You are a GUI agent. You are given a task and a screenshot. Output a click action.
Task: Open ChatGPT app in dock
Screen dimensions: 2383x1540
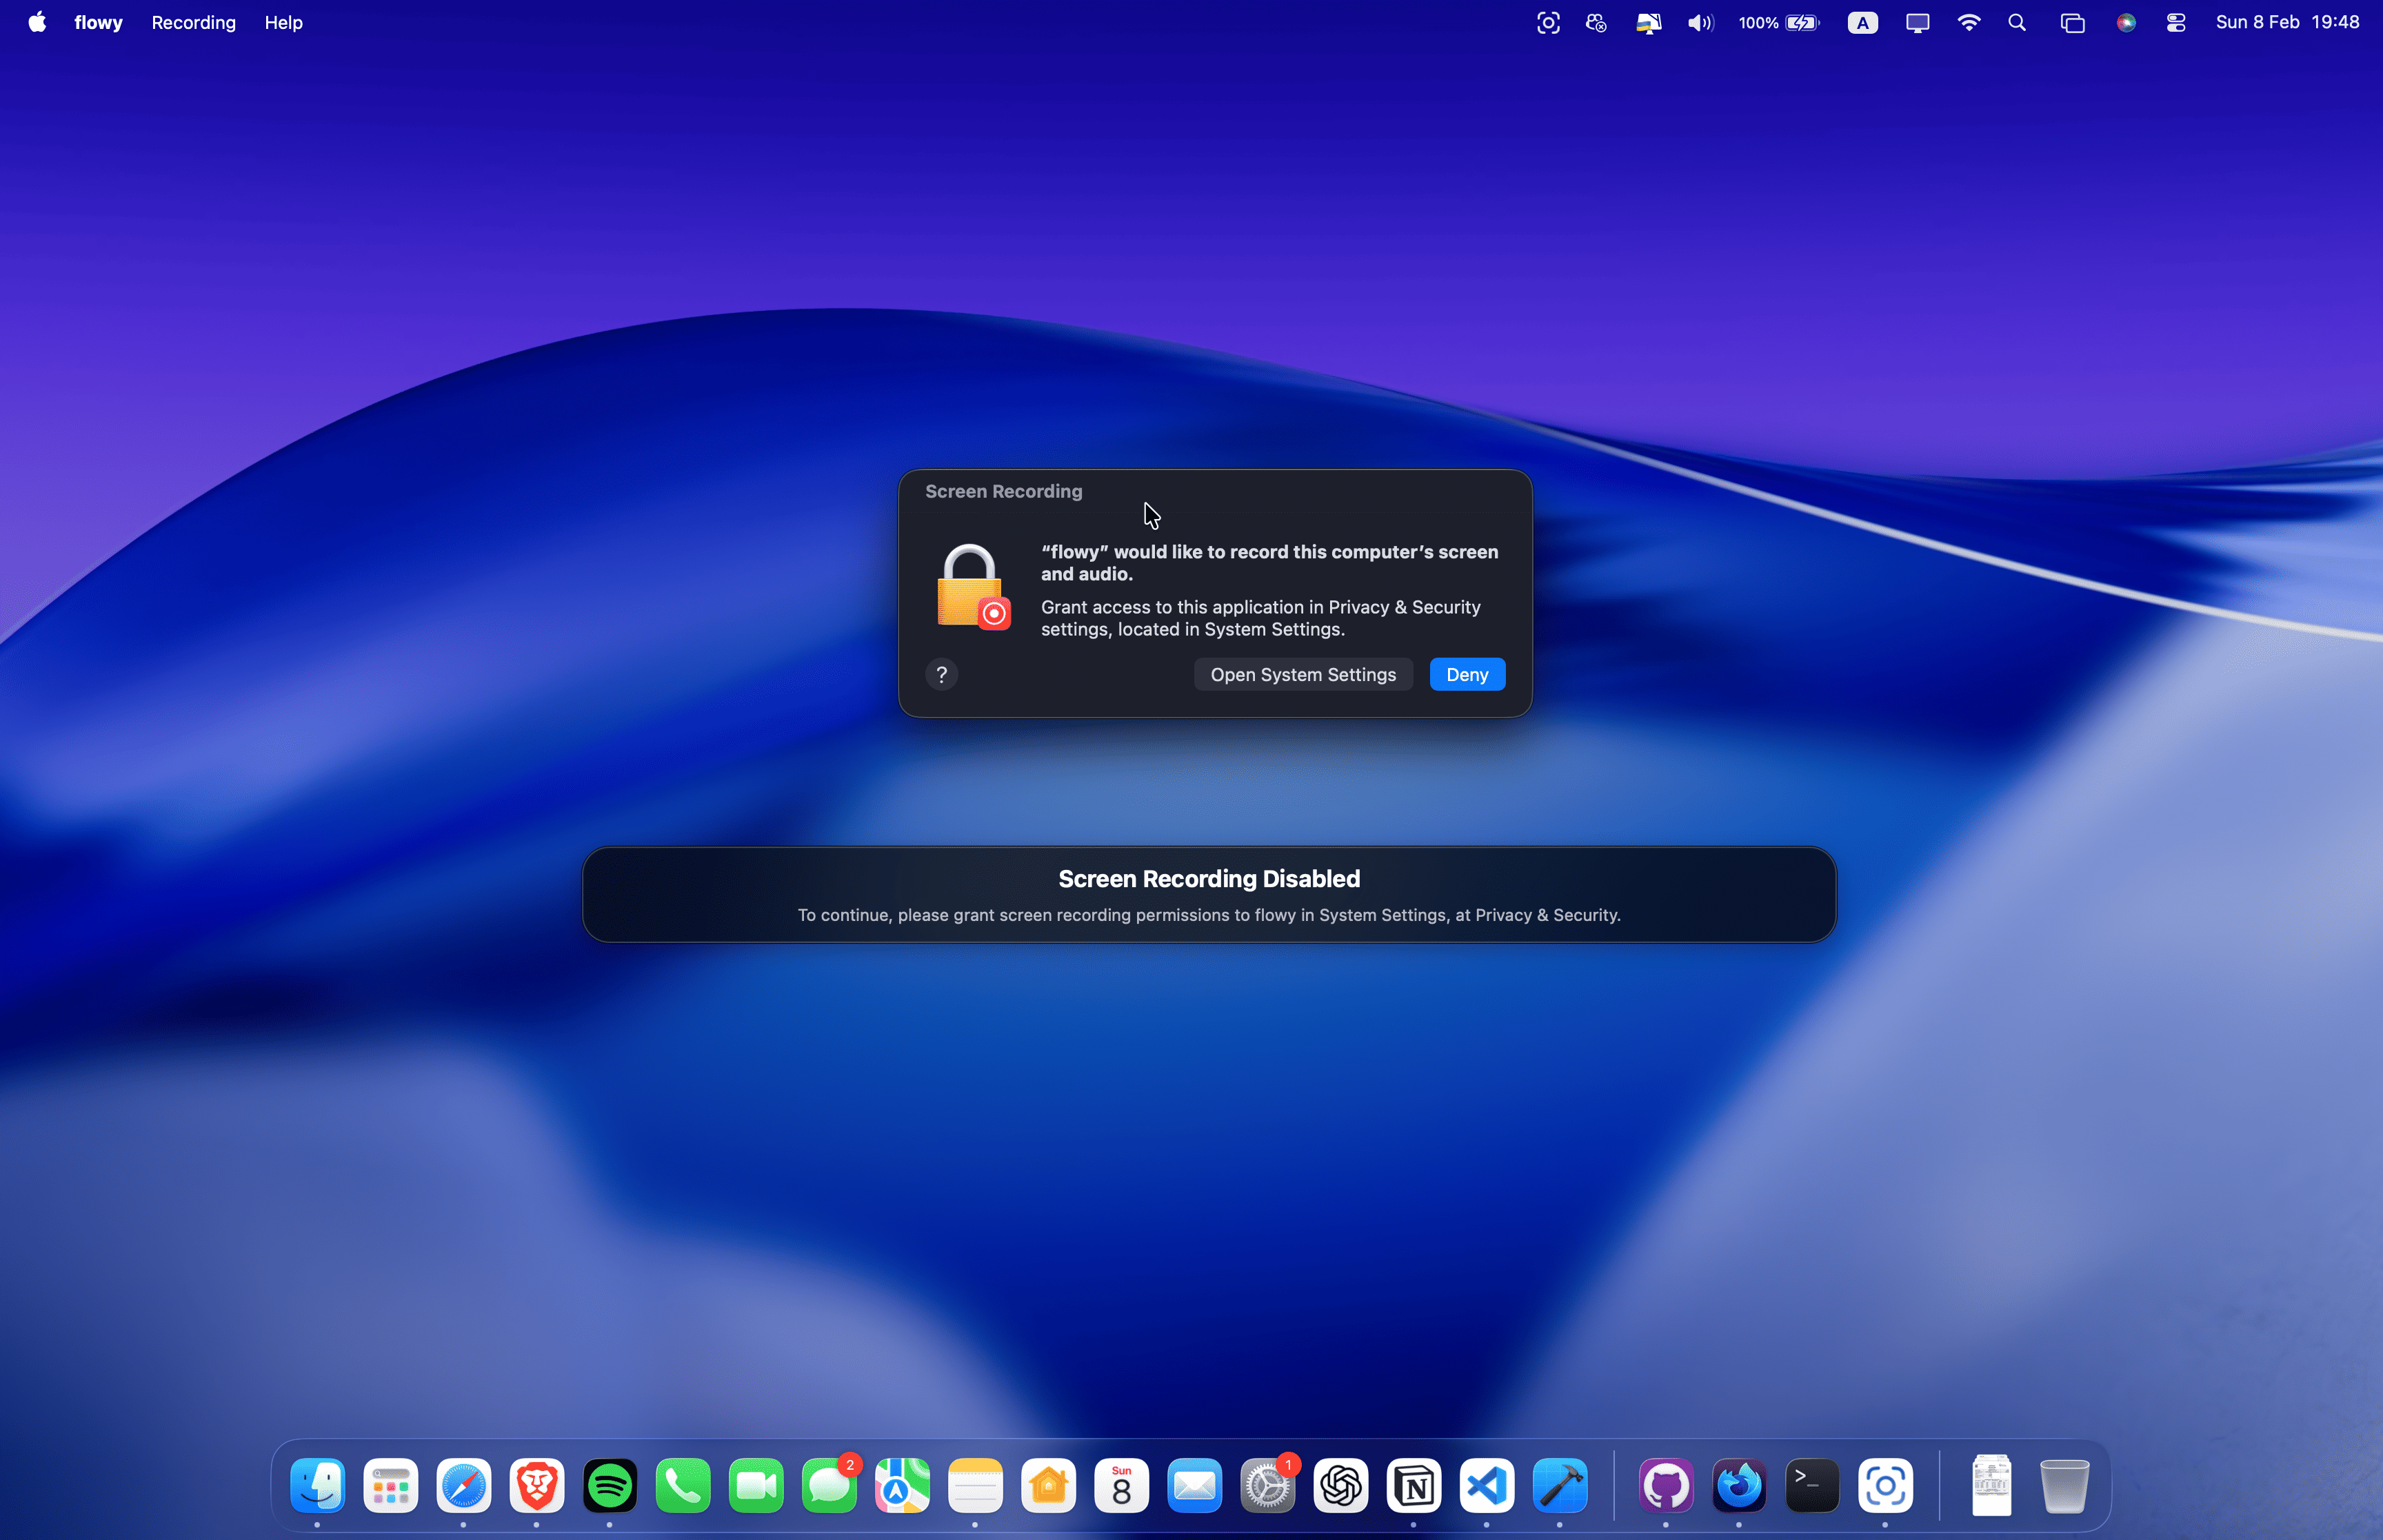(1341, 1487)
